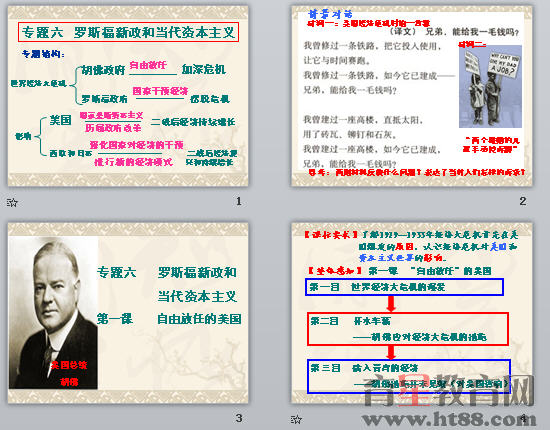Click the animation star icon under slide 1
550x430 pixels.
(12, 202)
